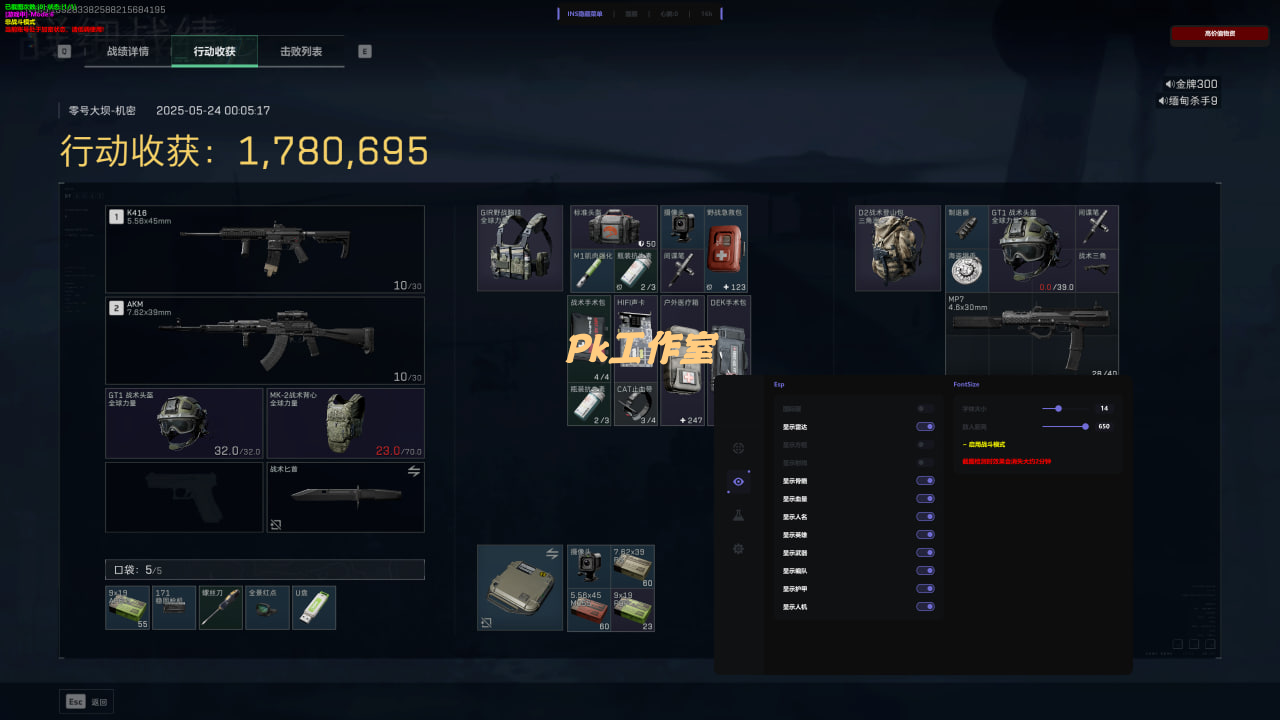Click the MK-2 tactical vest armor slot
The width and height of the screenshot is (1280, 720).
click(x=345, y=423)
